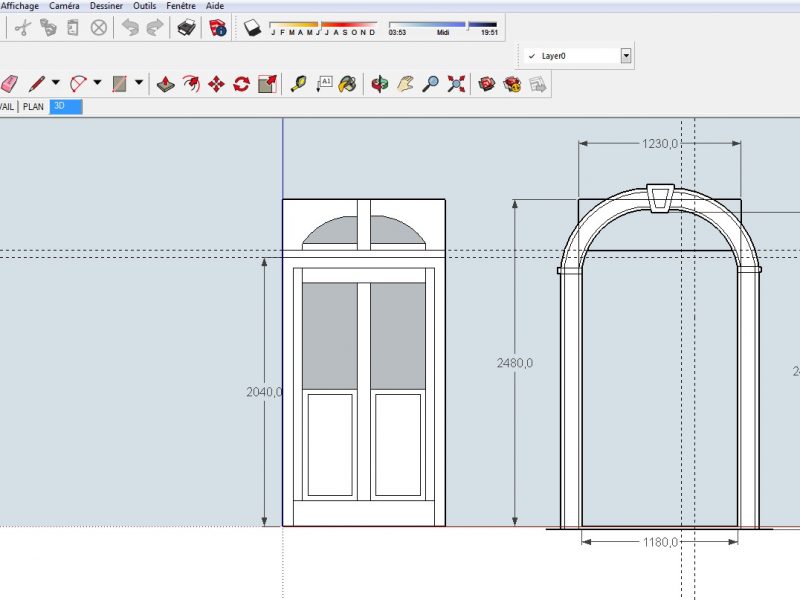Expand the Arc tool dropdown arrow
The image size is (800, 600).
point(97,82)
